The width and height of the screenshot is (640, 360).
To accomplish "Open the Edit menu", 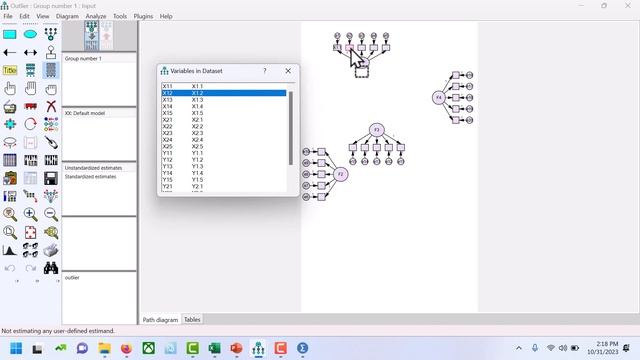I will click(x=24, y=16).
